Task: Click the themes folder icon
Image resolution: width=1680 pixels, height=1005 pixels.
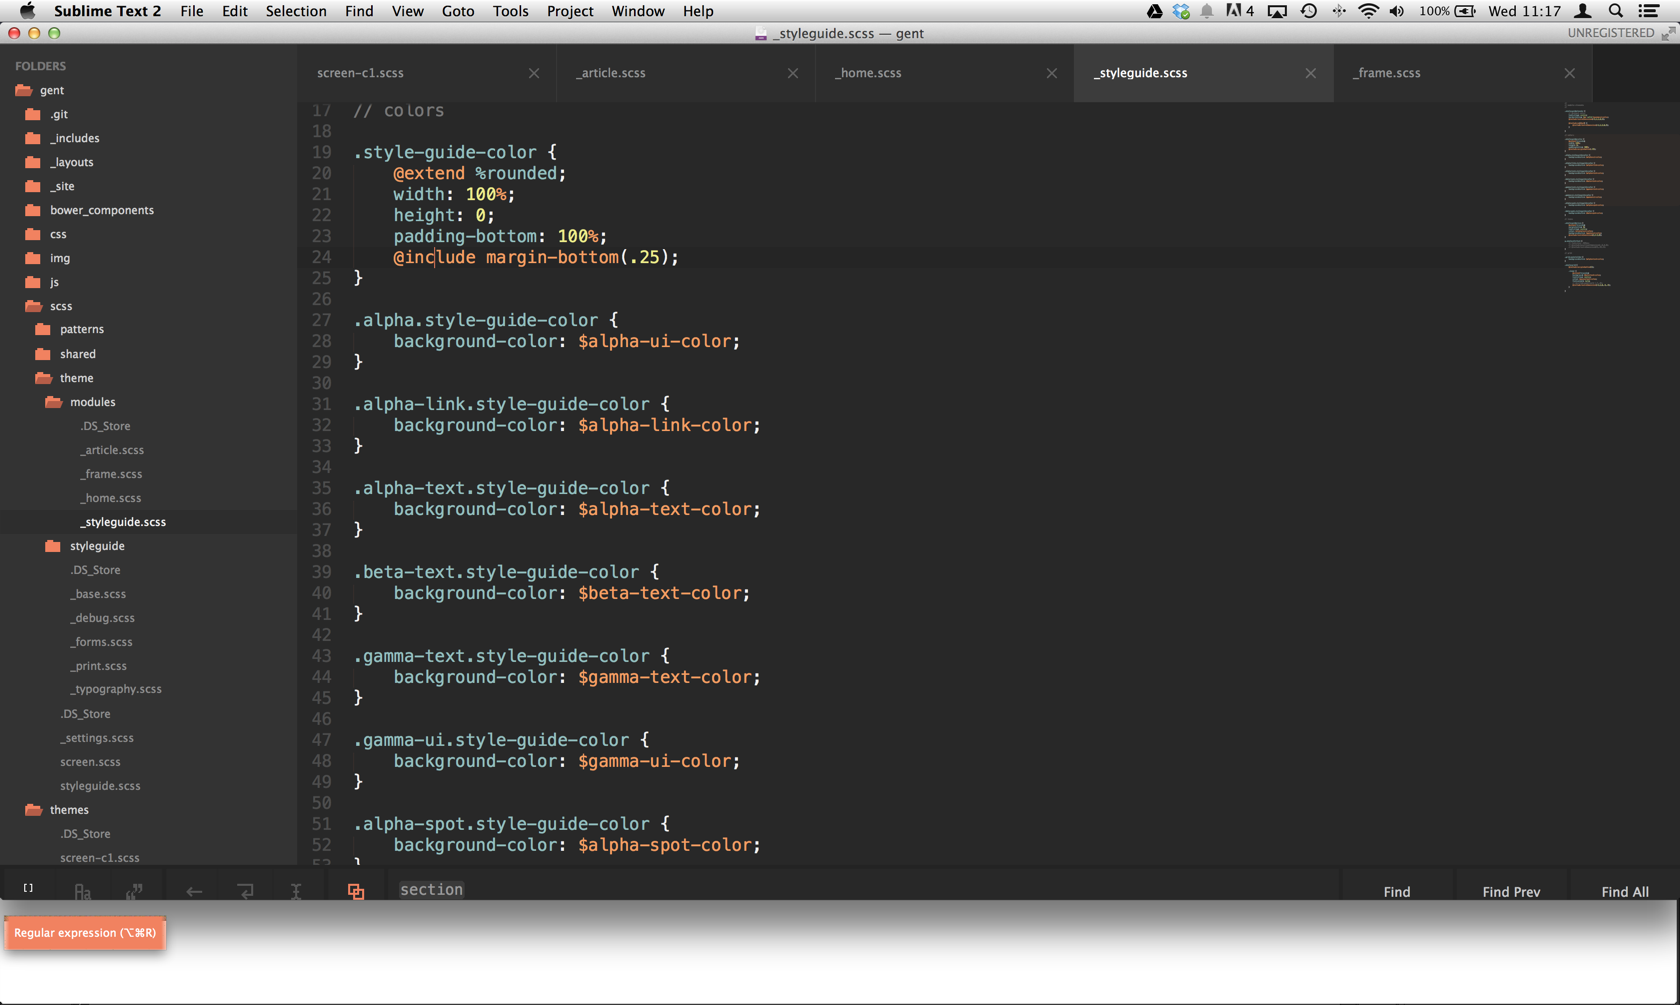Action: coord(33,810)
